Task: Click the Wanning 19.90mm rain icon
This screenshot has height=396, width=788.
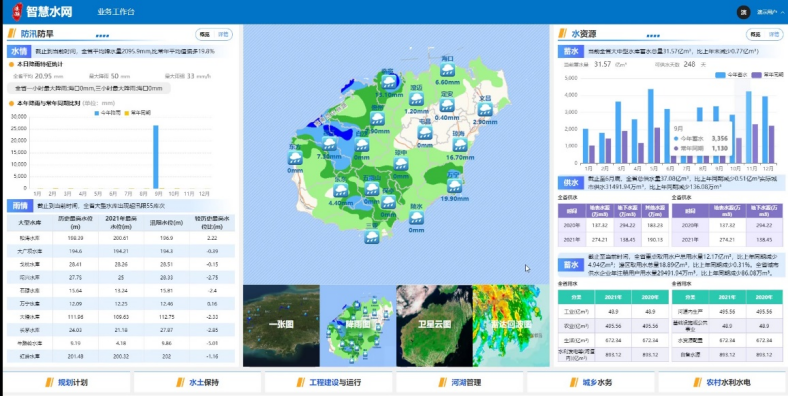Action: [x=455, y=186]
